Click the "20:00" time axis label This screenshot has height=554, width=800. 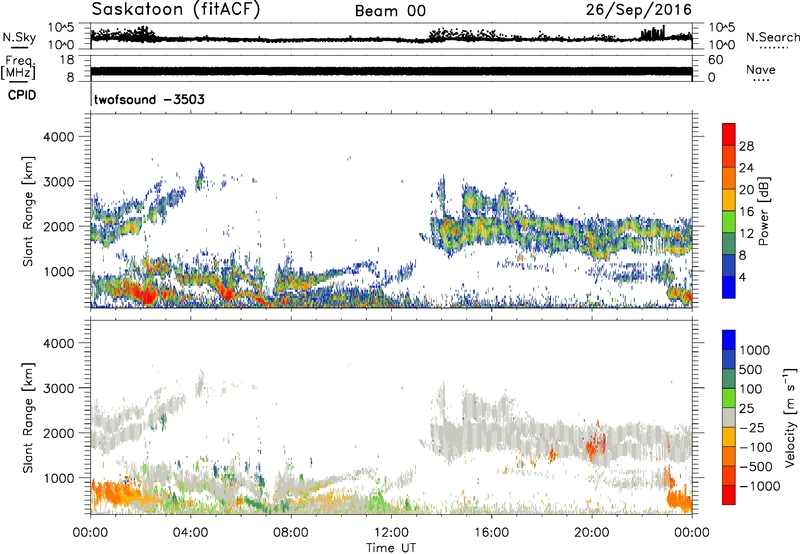pyautogui.click(x=592, y=533)
